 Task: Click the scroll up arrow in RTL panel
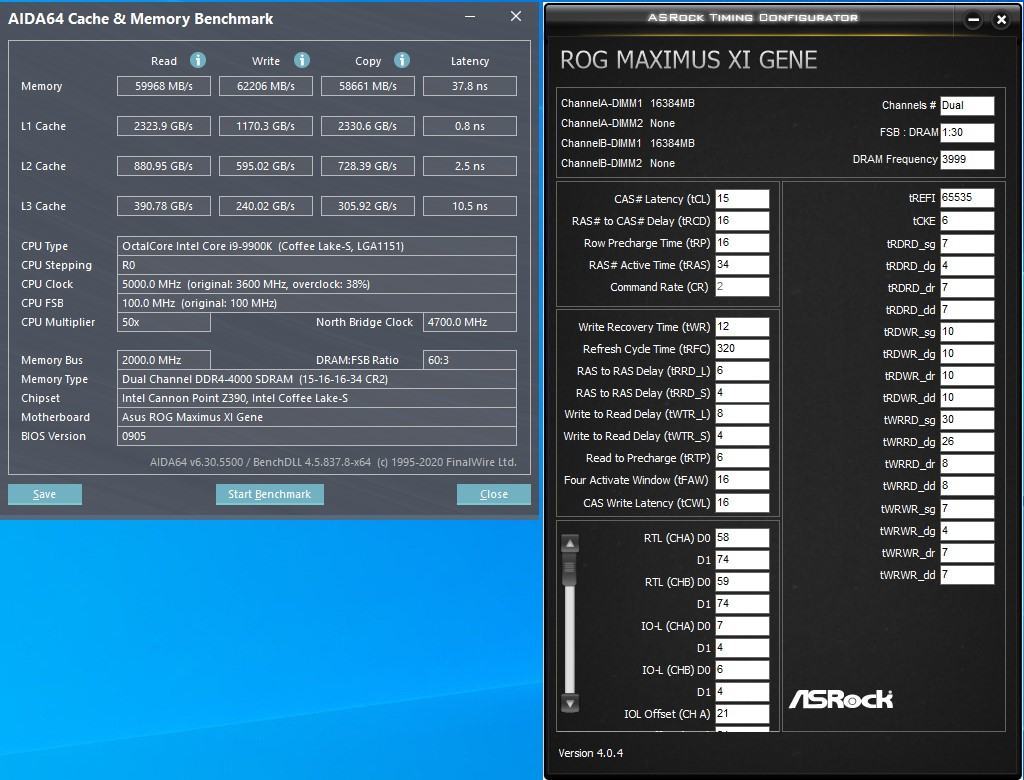tap(570, 543)
